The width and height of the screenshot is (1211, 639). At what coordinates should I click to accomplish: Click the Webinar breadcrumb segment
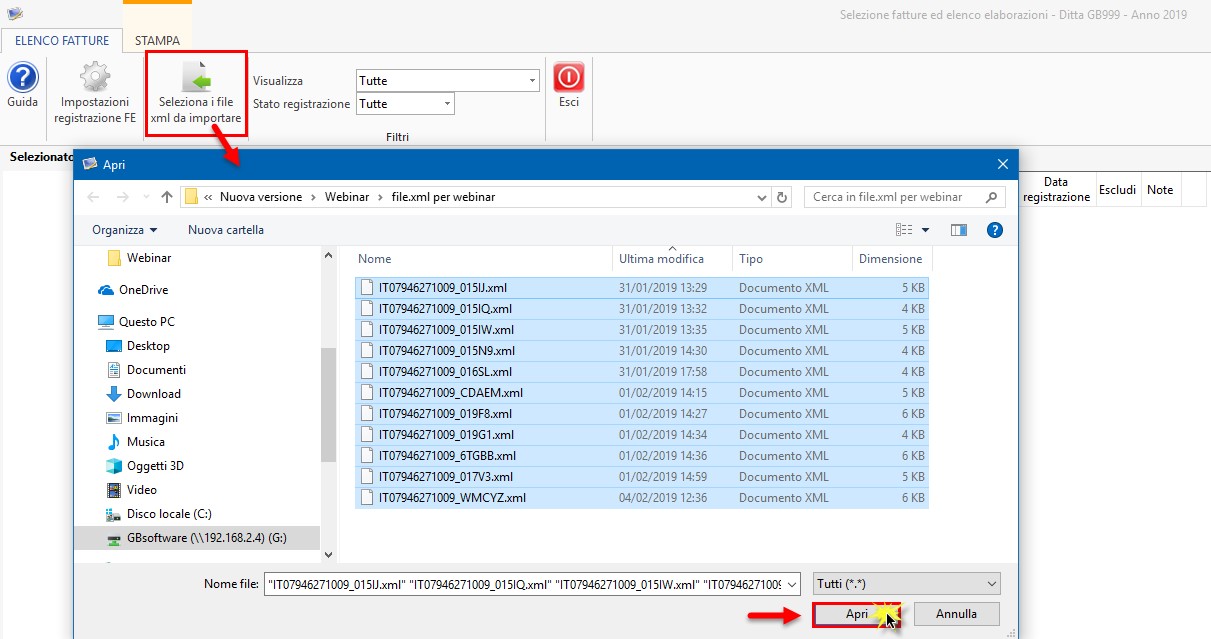346,197
